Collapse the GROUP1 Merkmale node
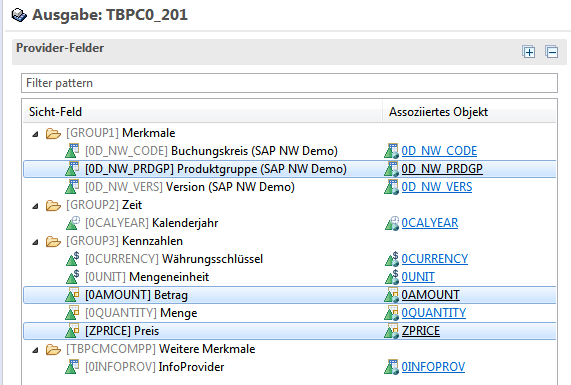Image resolution: width=571 pixels, height=385 pixels. (35, 134)
